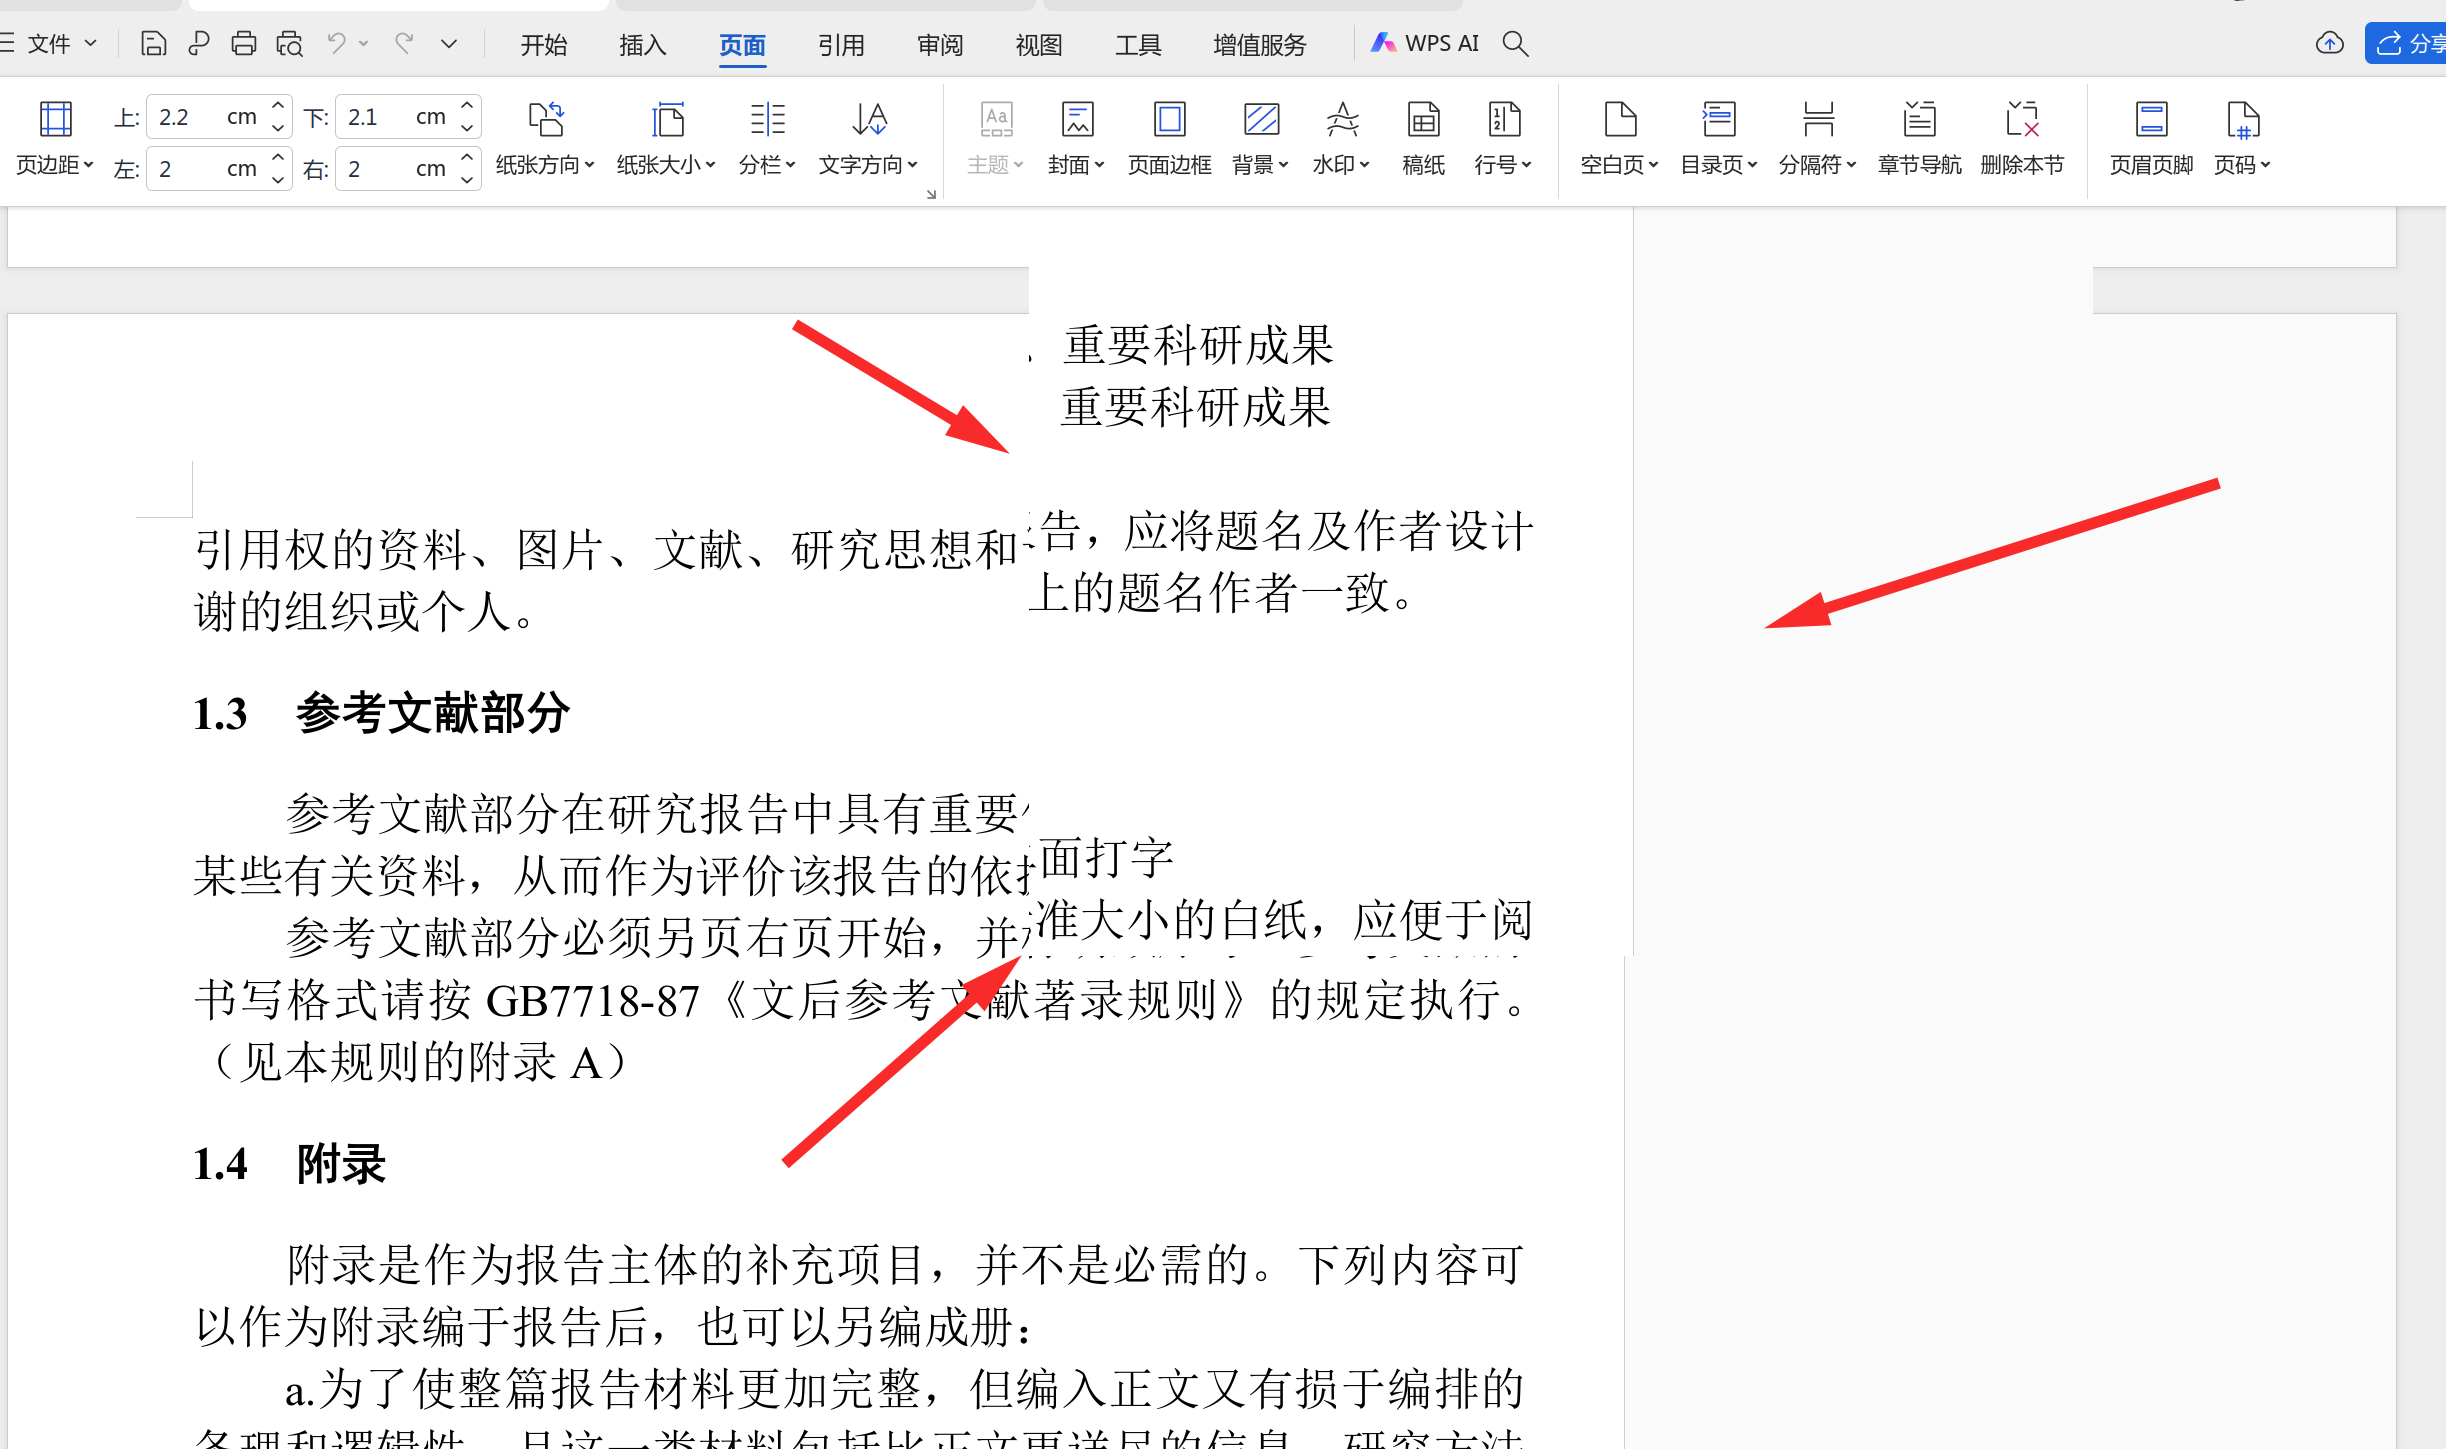
Task: Open the 水印 watermark menu
Action: click(x=1341, y=138)
